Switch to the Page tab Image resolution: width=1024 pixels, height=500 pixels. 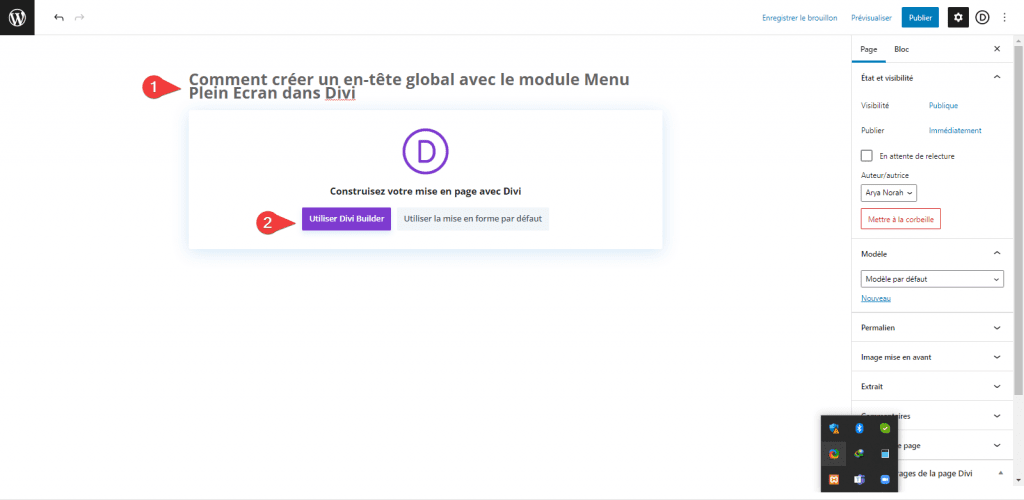click(869, 49)
